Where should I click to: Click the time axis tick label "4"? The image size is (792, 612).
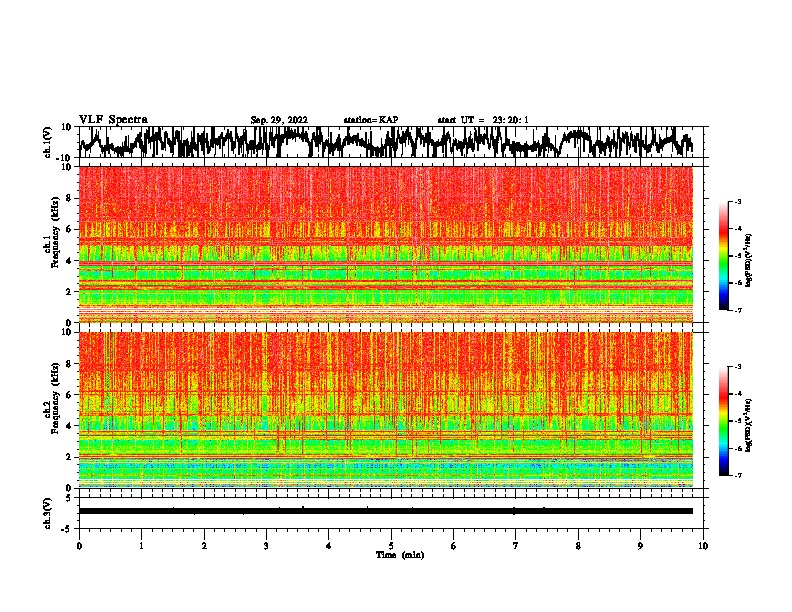coord(329,546)
